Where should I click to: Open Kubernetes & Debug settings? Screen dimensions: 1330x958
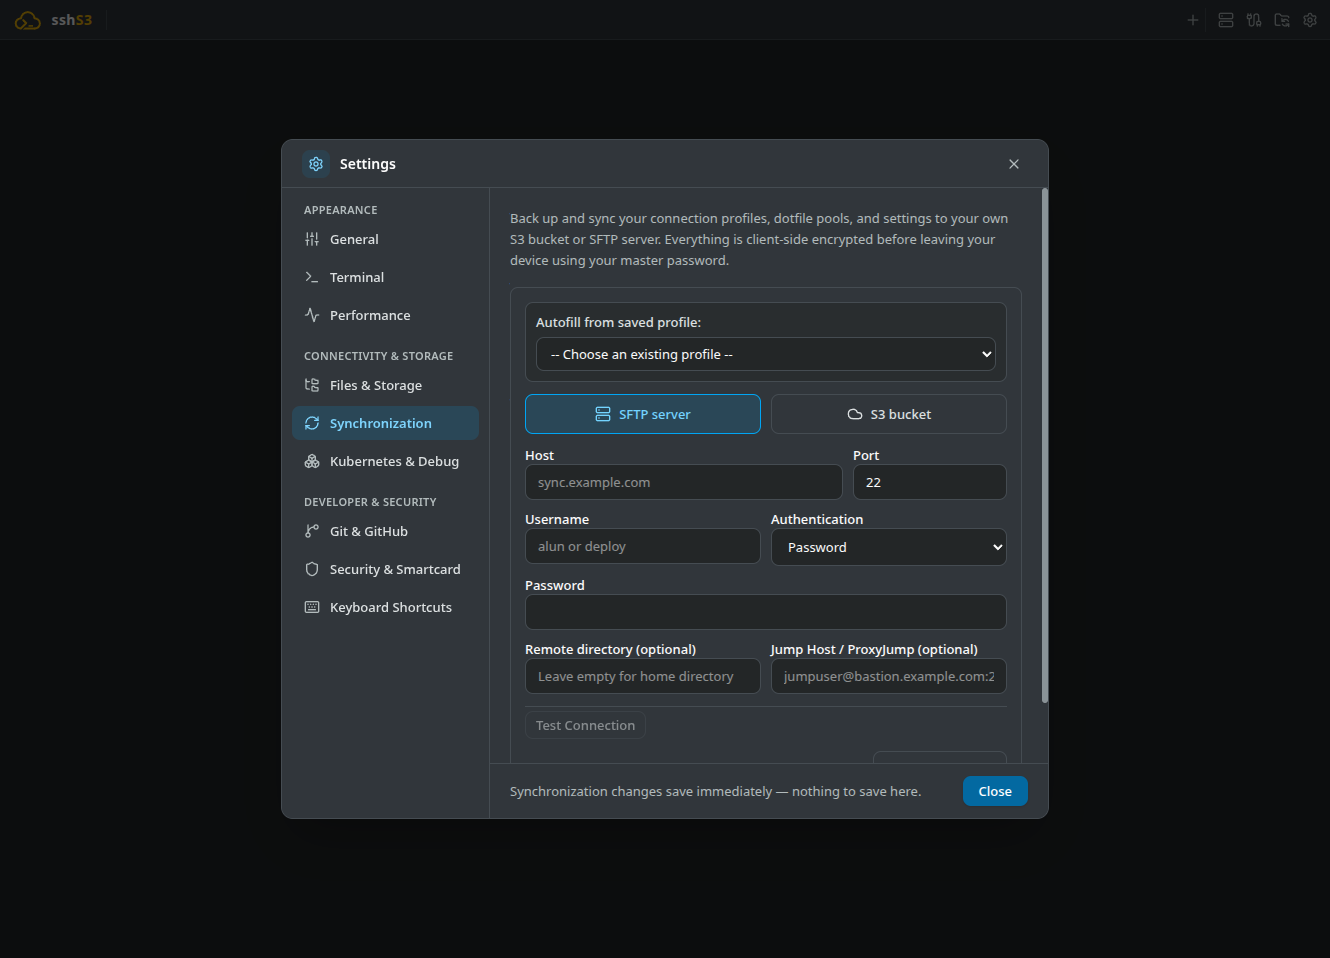coord(385,461)
